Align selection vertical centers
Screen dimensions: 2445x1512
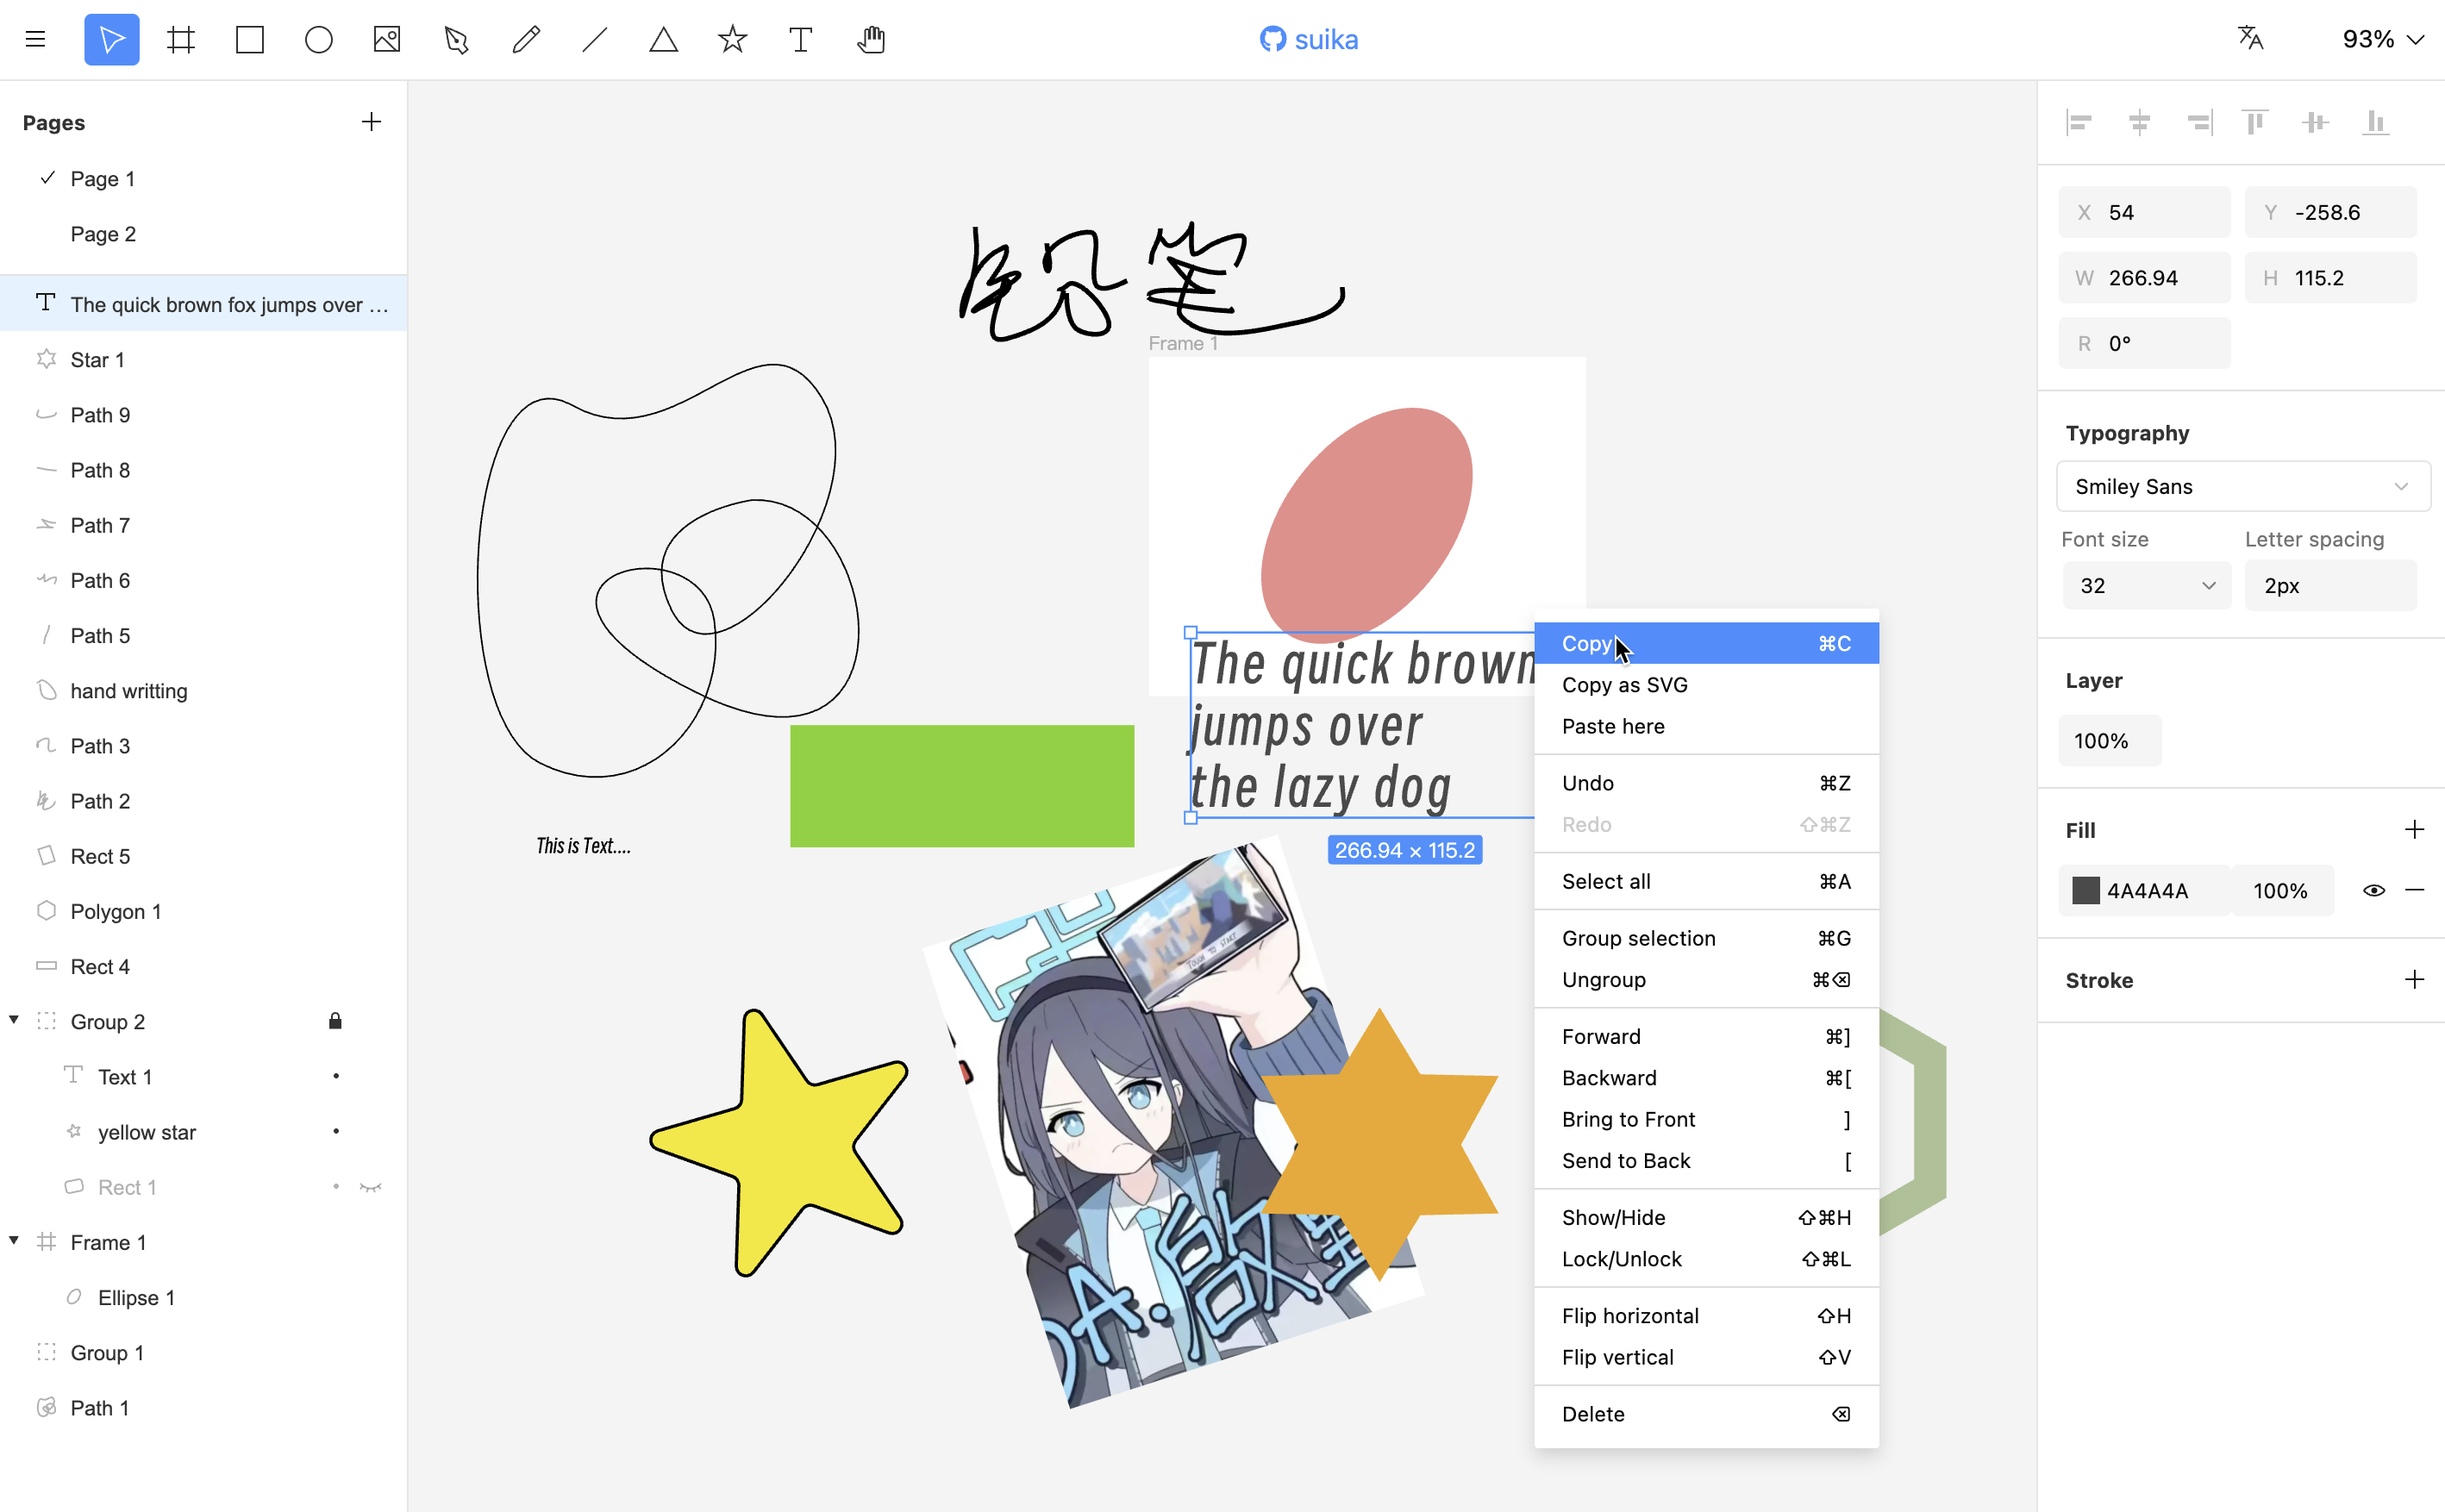(2315, 122)
